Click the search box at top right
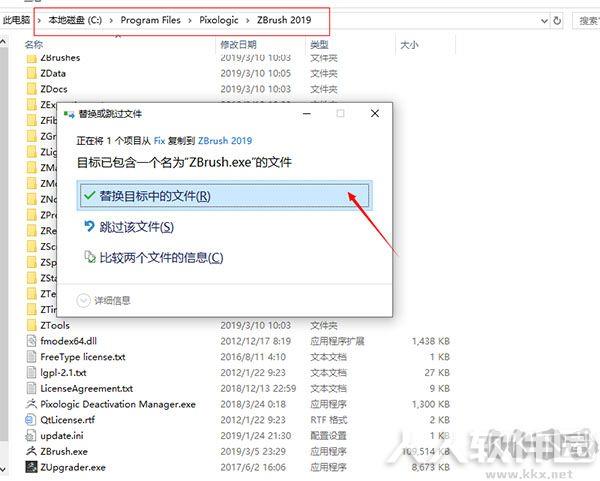The width and height of the screenshot is (600, 481). (587, 21)
